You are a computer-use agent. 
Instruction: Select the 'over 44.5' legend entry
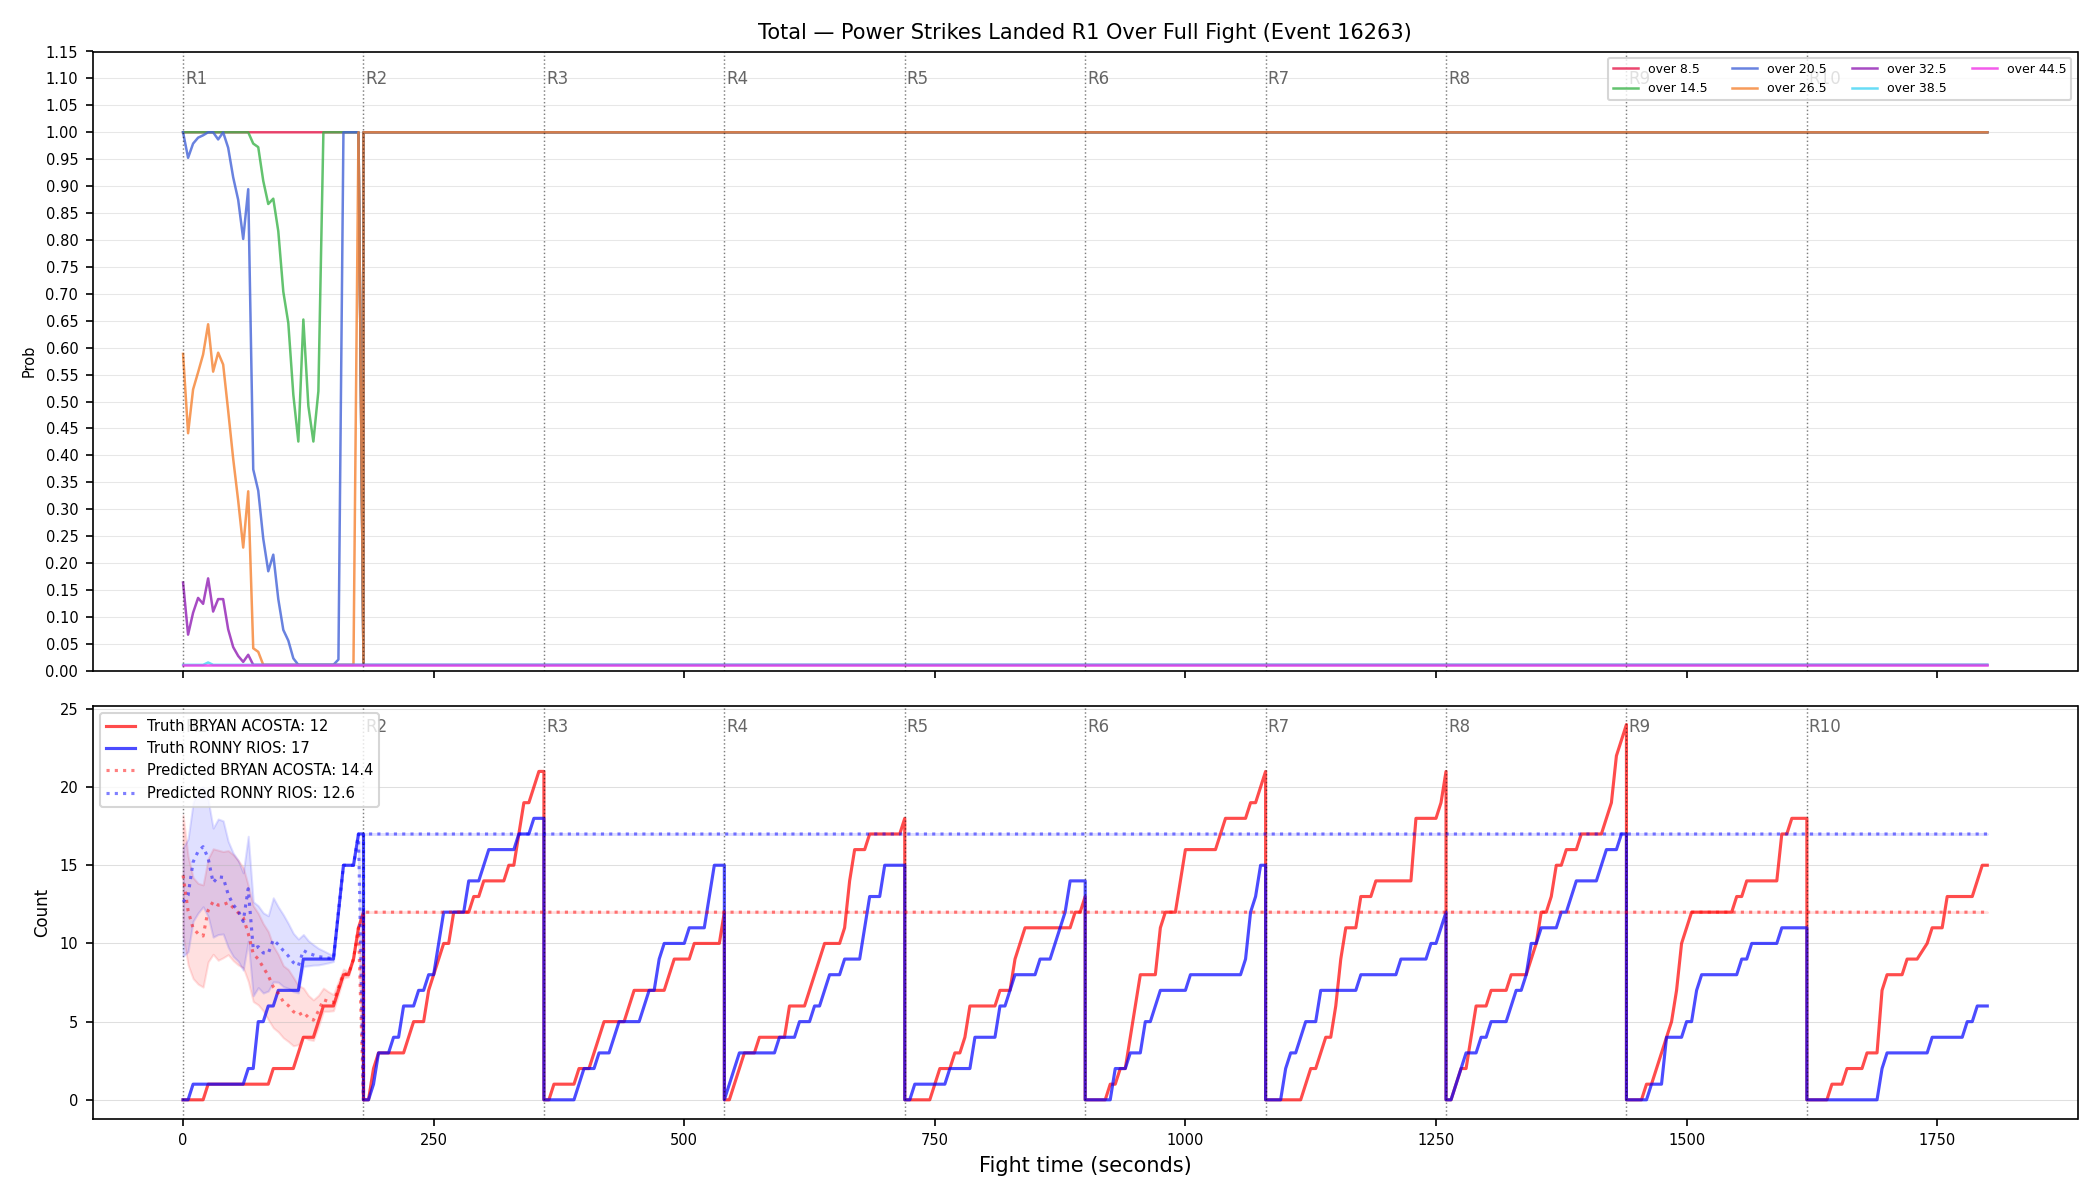pos(2018,69)
